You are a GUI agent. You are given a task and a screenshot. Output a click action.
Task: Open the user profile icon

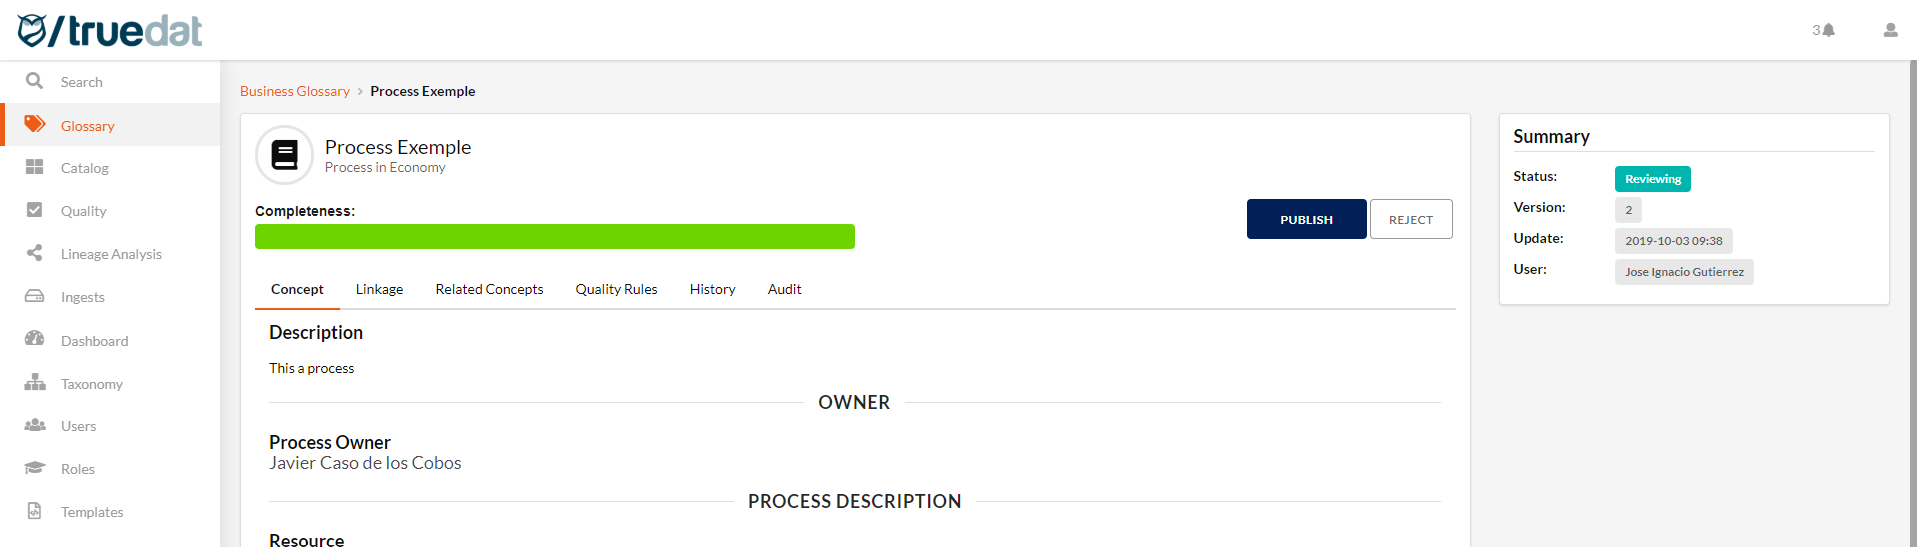1890,30
